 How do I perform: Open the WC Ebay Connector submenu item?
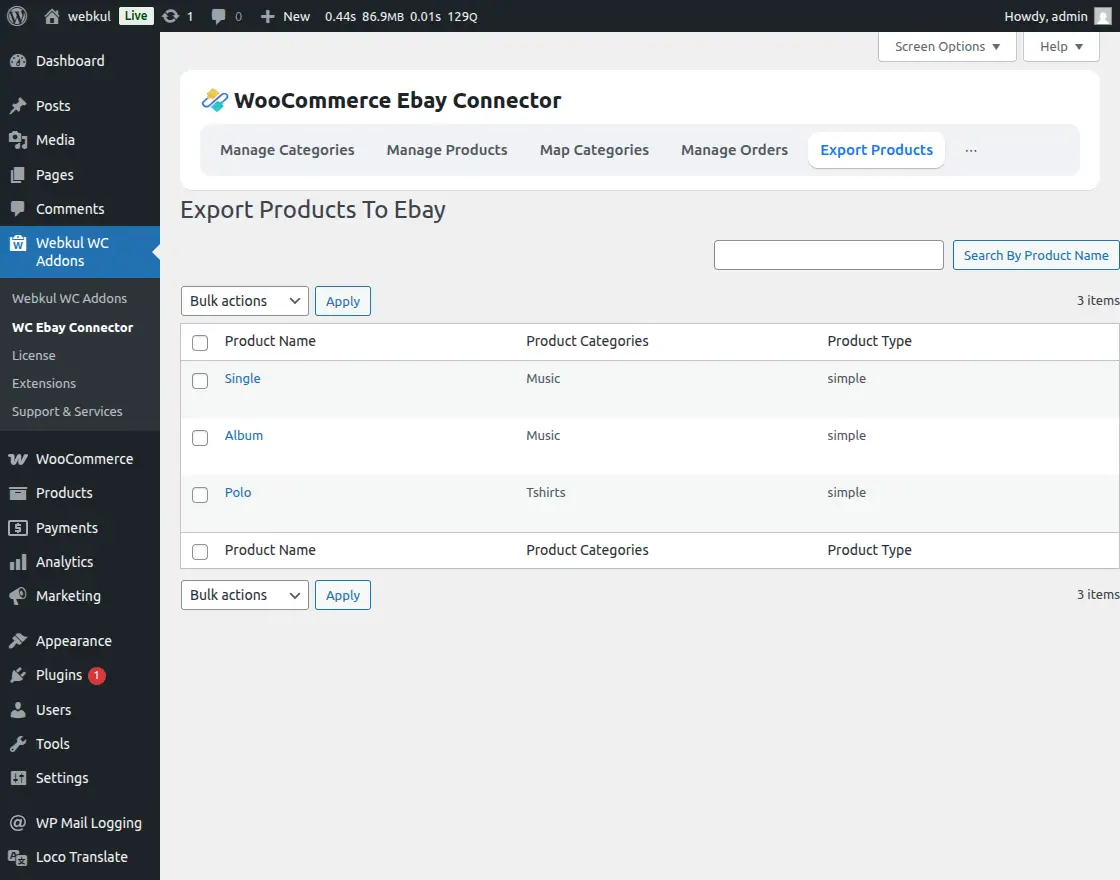pos(73,328)
